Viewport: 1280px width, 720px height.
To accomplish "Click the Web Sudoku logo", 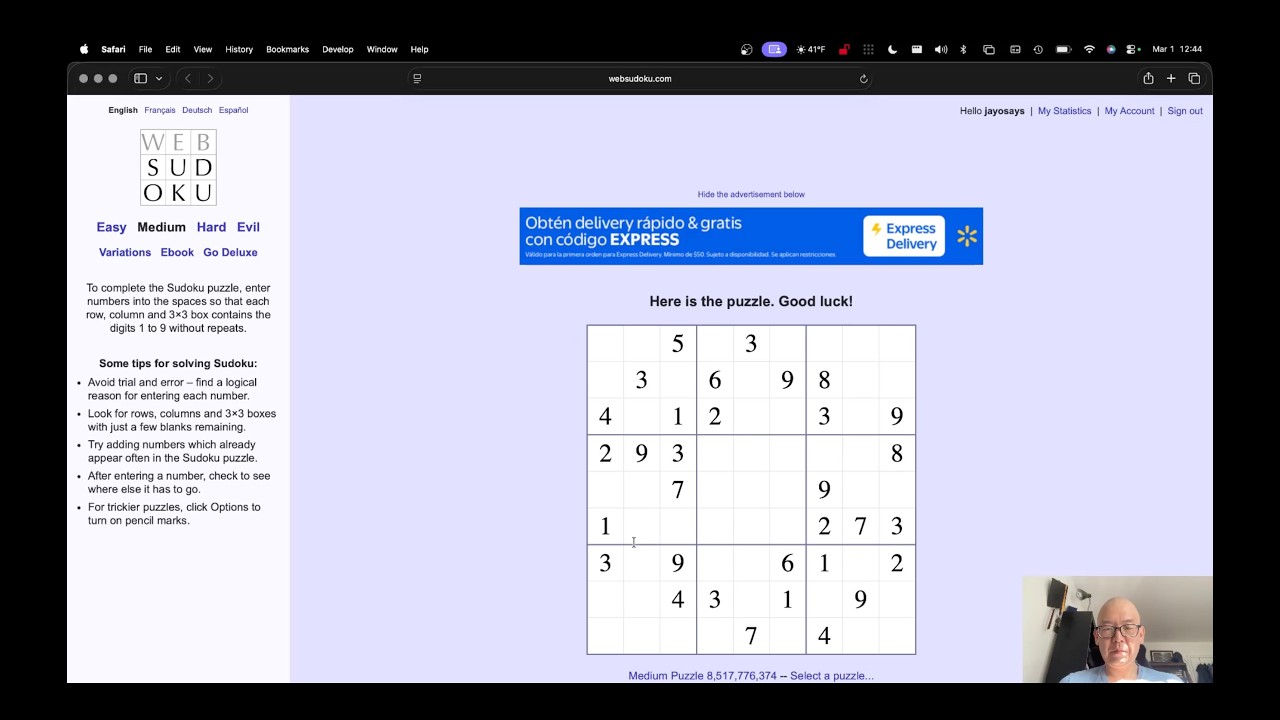I will click(x=178, y=167).
